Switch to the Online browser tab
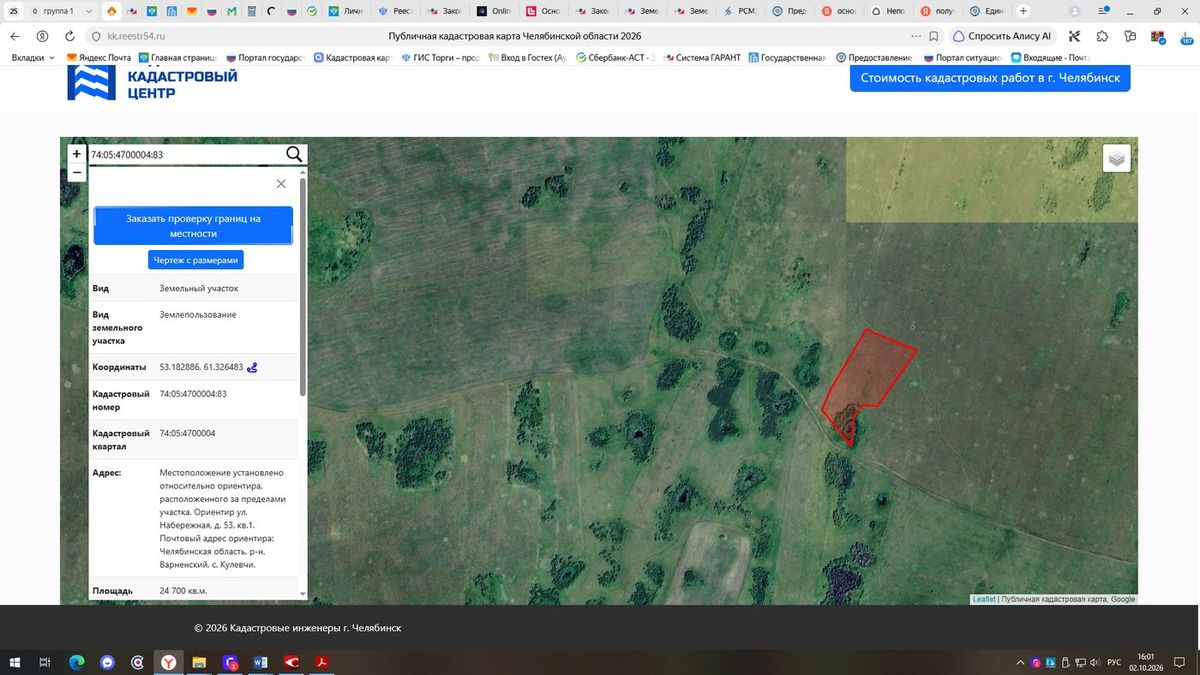The height and width of the screenshot is (675, 1200). 495,11
